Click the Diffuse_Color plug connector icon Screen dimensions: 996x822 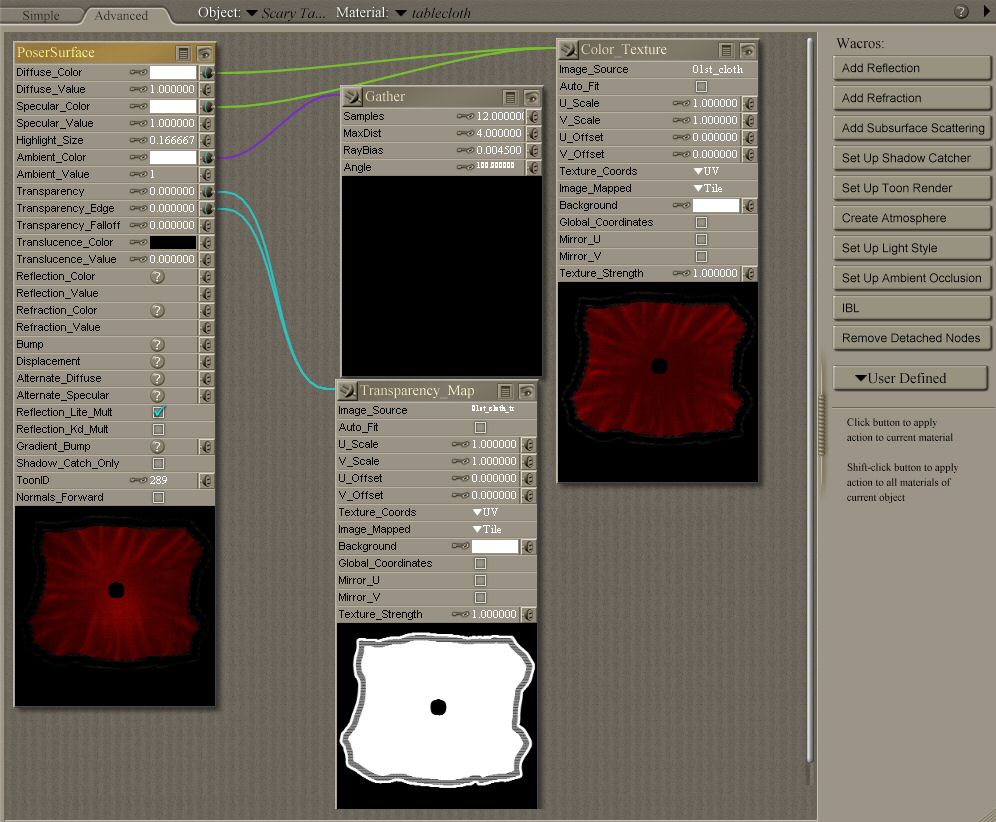coord(206,72)
